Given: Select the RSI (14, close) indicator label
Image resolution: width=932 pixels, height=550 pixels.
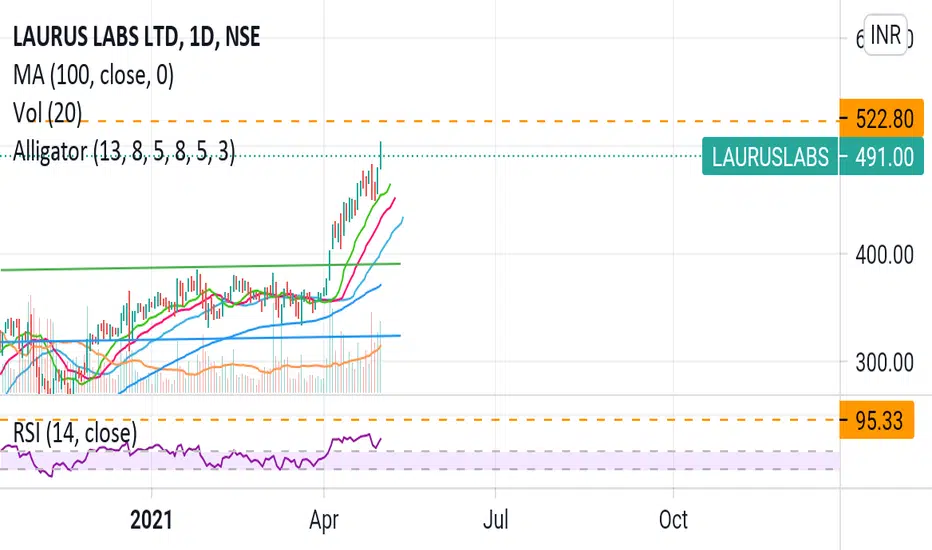Looking at the screenshot, I should click(75, 433).
